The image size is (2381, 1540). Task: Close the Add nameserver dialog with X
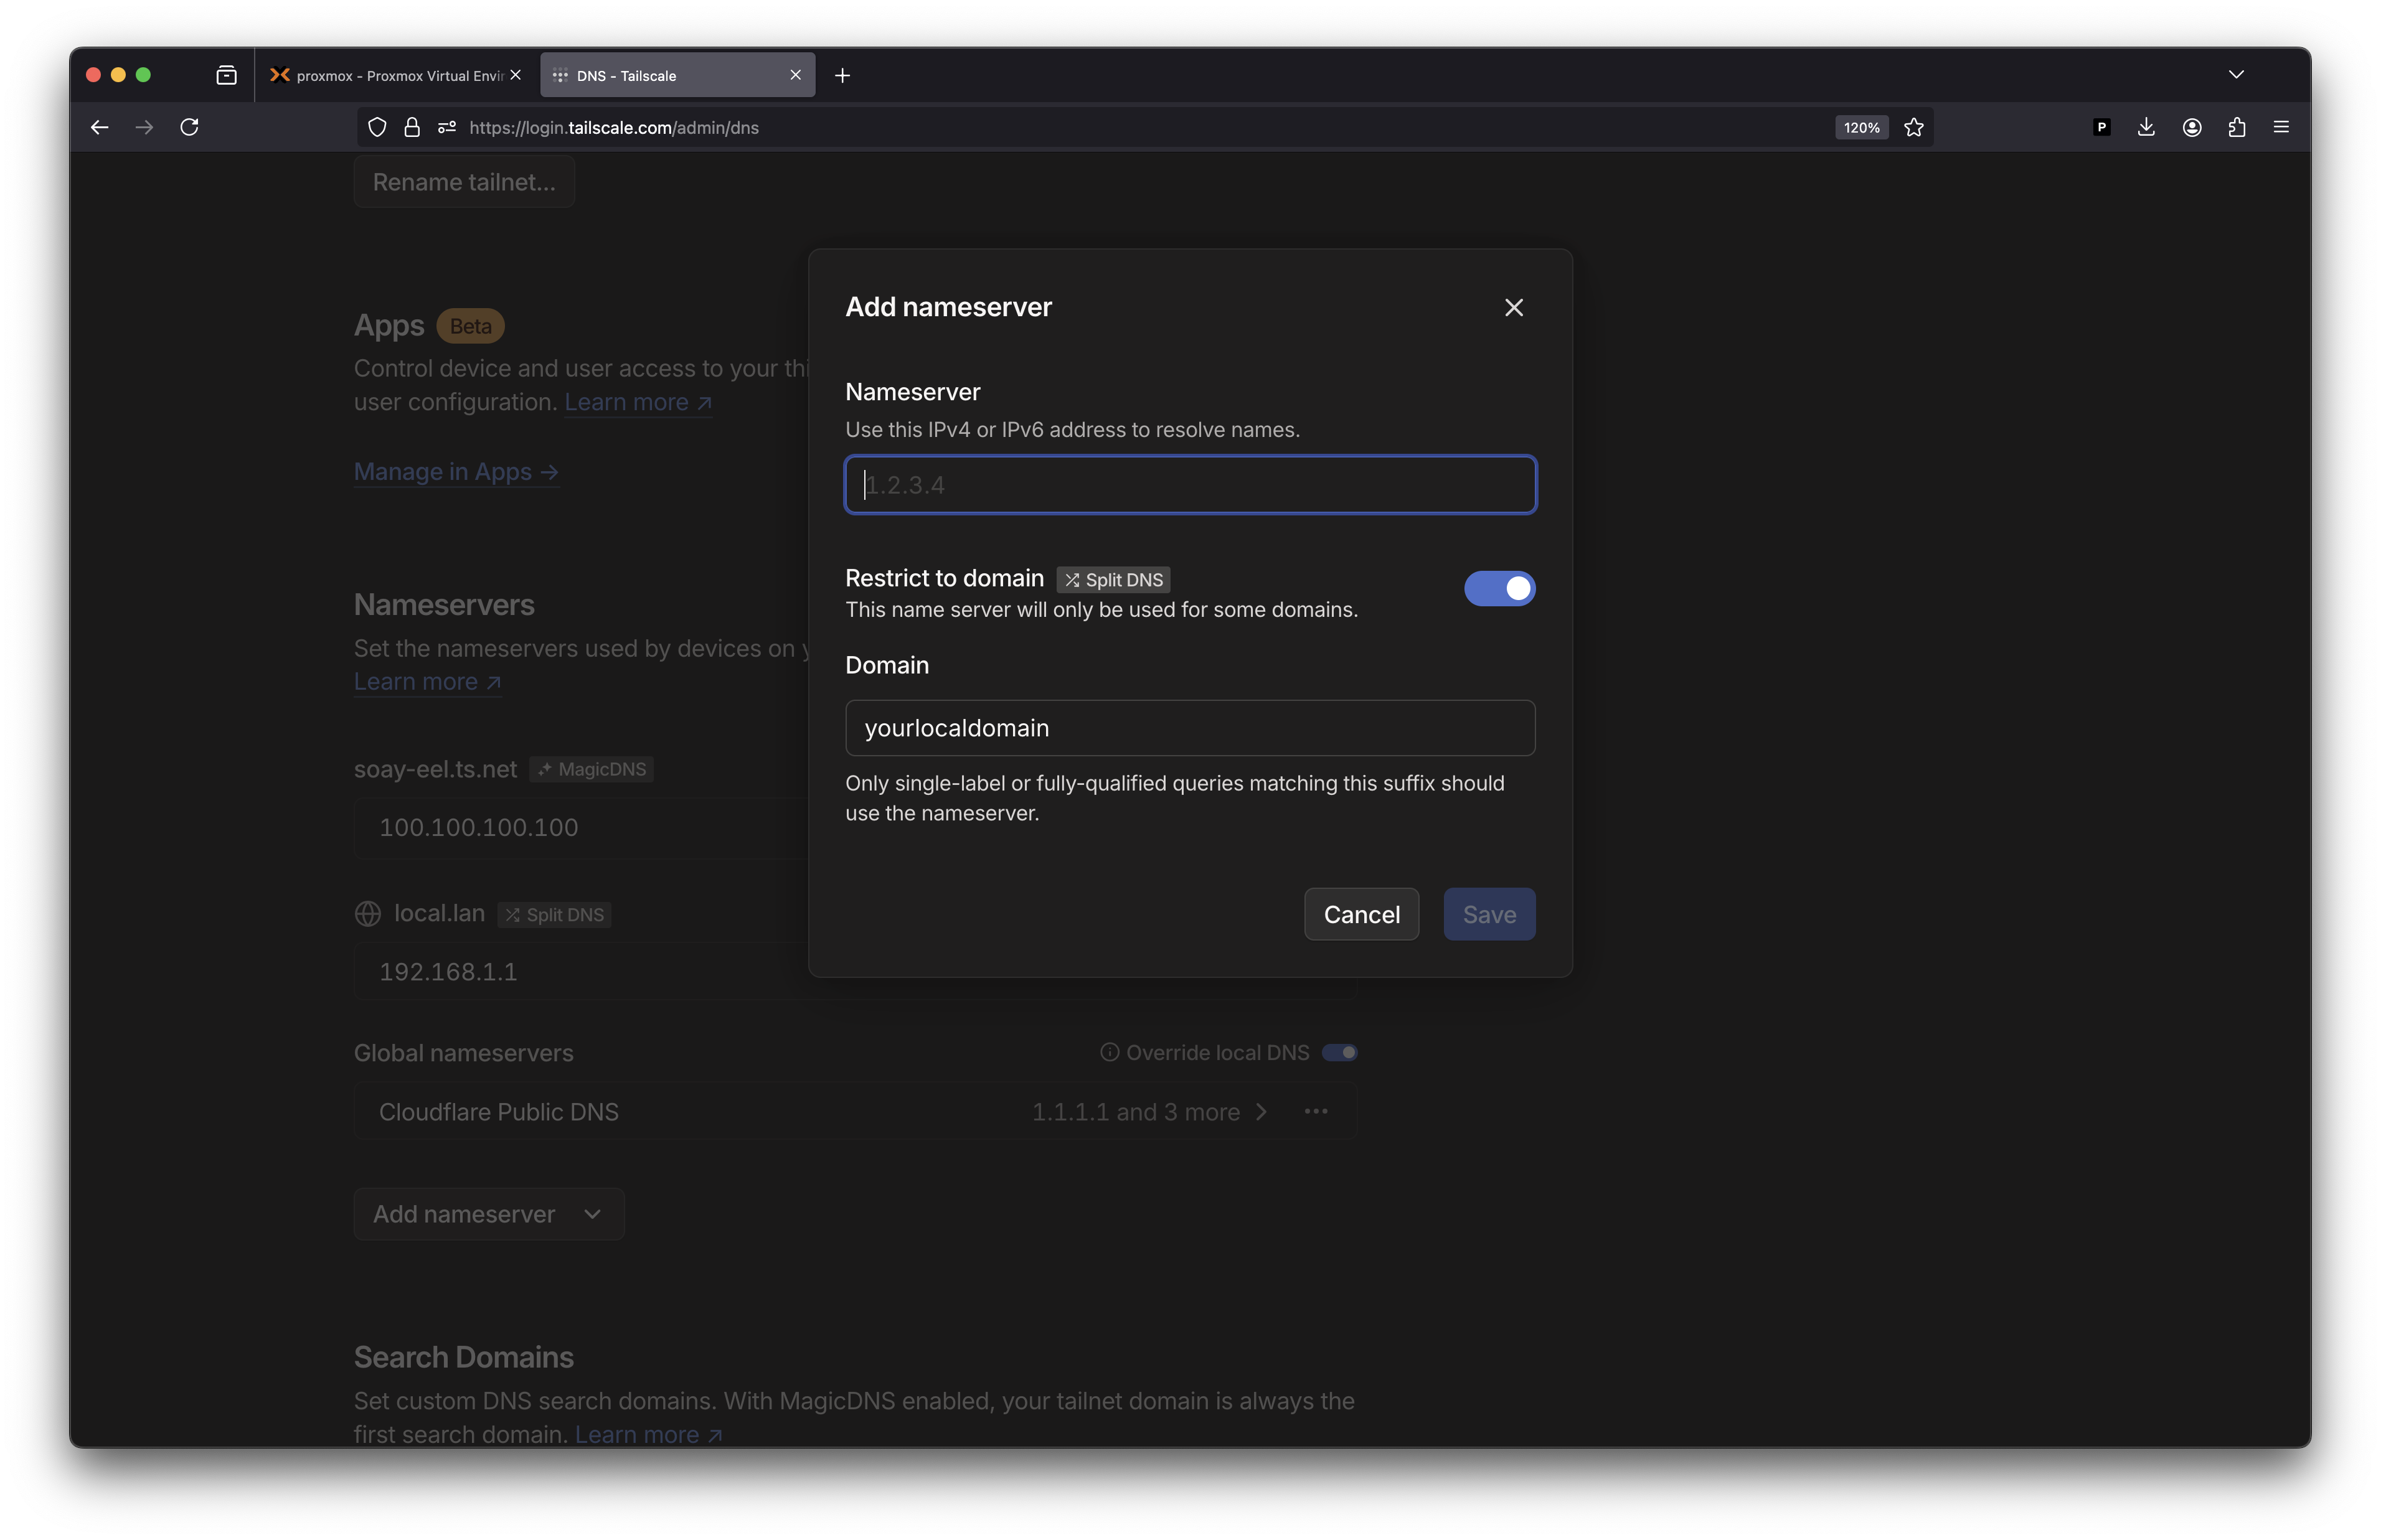[1513, 308]
